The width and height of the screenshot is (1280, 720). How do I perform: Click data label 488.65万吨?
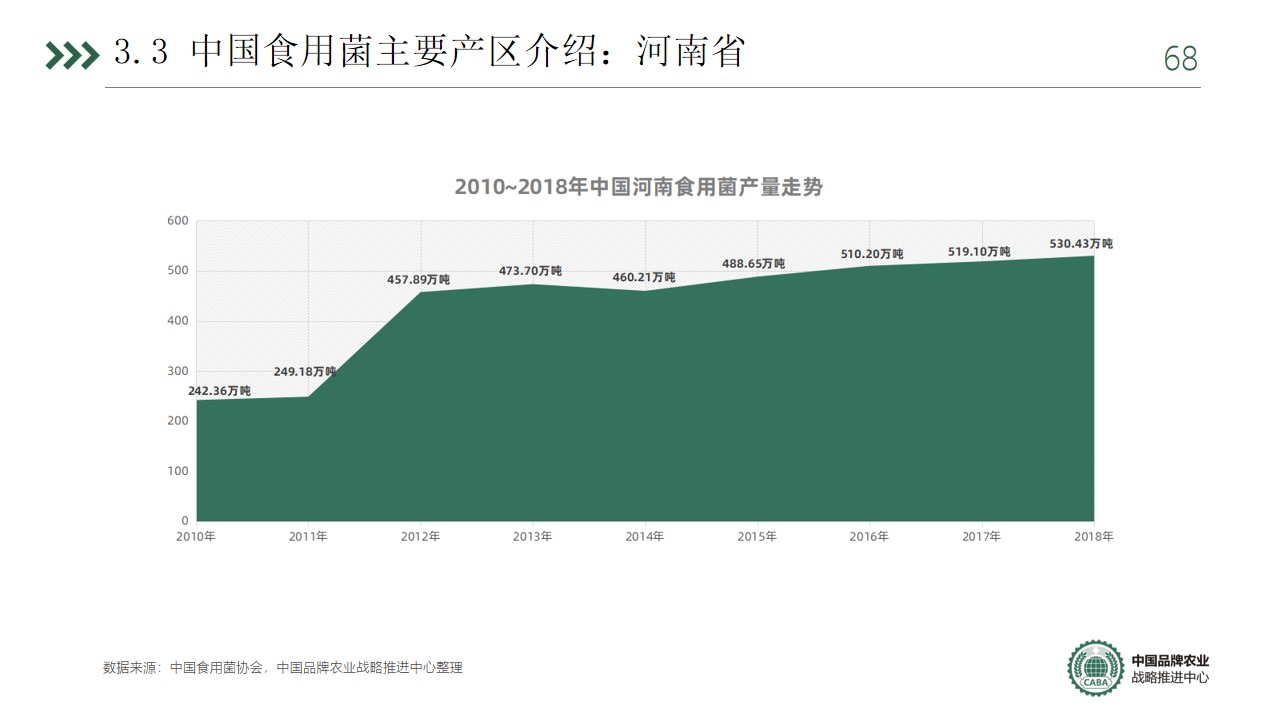pyautogui.click(x=753, y=264)
